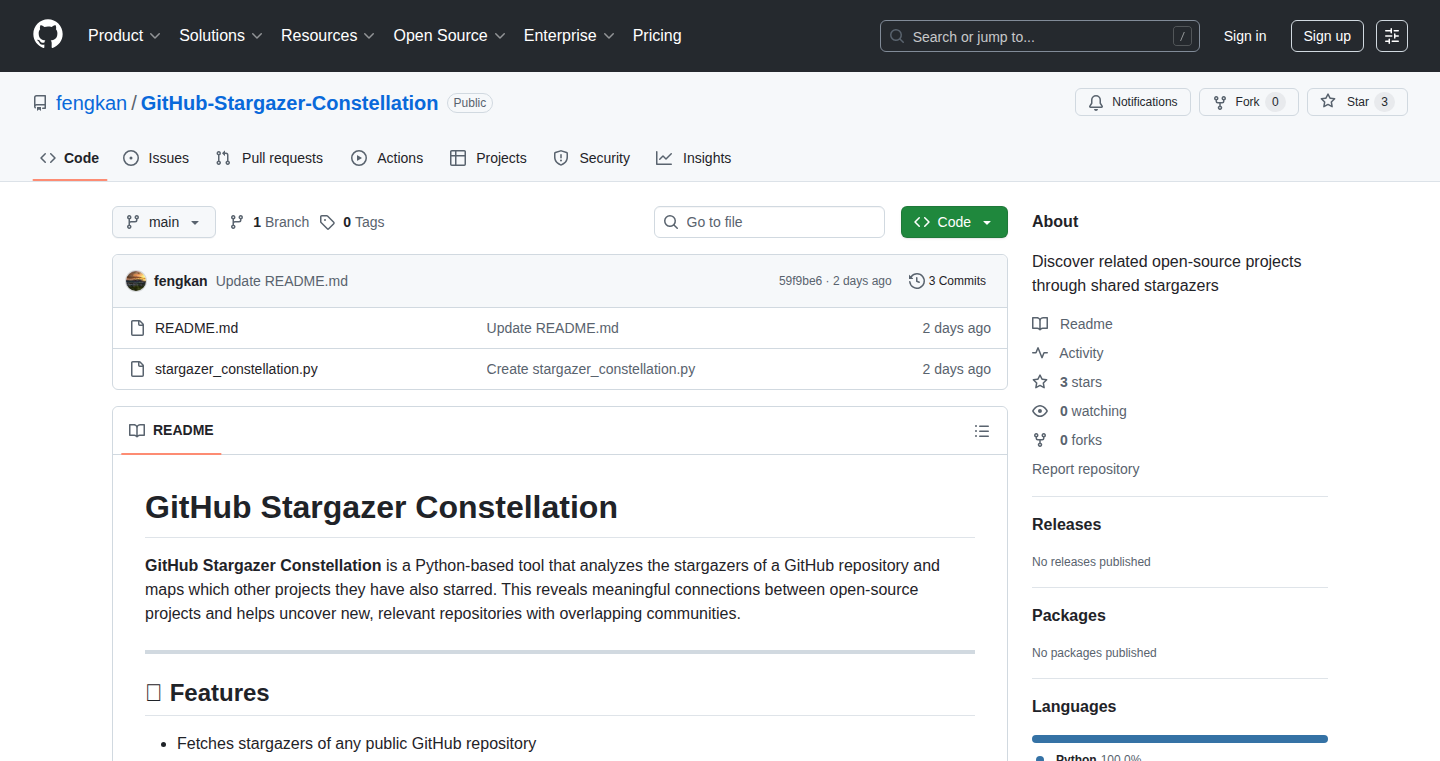The width and height of the screenshot is (1440, 761).
Task: Open the Pricing page
Action: click(x=657, y=36)
